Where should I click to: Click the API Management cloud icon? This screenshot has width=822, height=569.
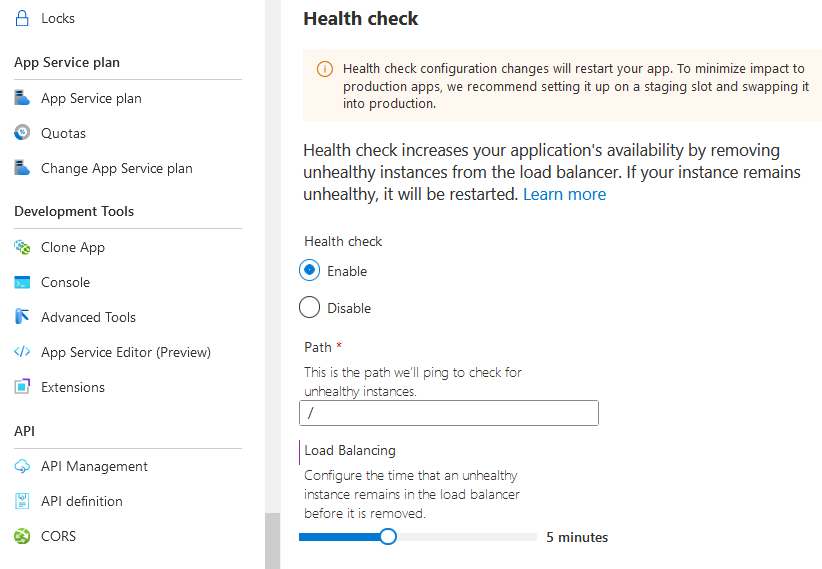[22, 466]
